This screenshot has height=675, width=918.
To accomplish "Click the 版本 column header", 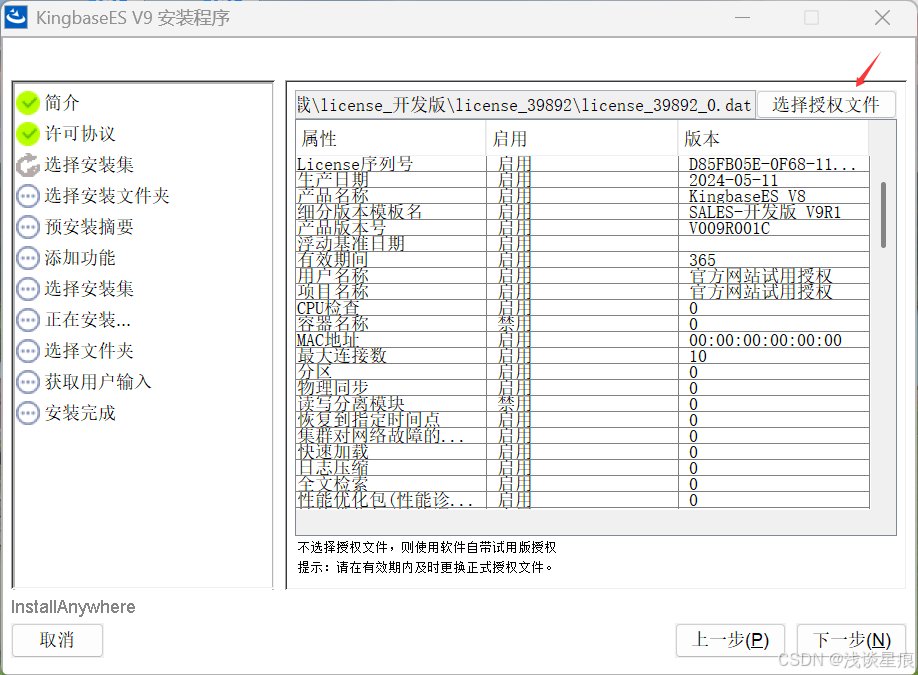I will 773,139.
